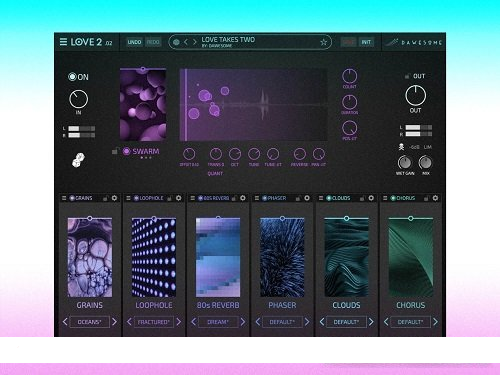Toggle GRAINS module power in header
Image resolution: width=500 pixels, height=375 pixels.
(72, 198)
